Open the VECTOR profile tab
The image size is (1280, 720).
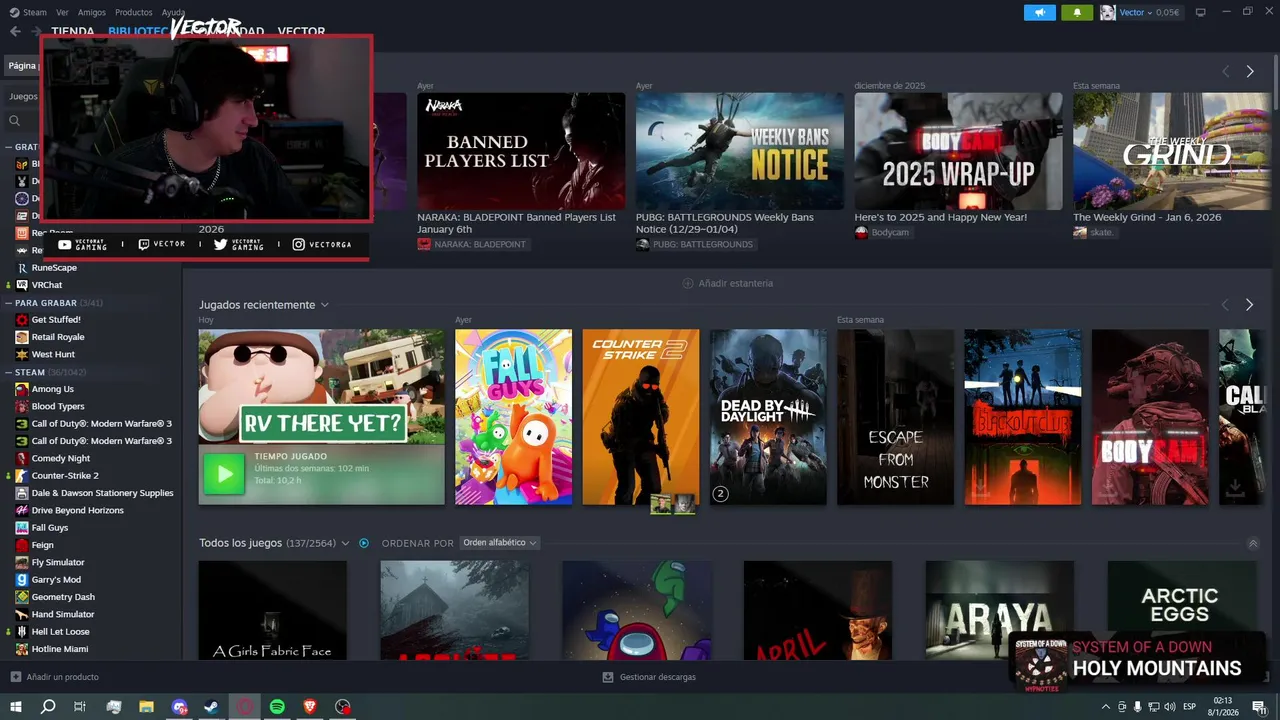coord(301,31)
